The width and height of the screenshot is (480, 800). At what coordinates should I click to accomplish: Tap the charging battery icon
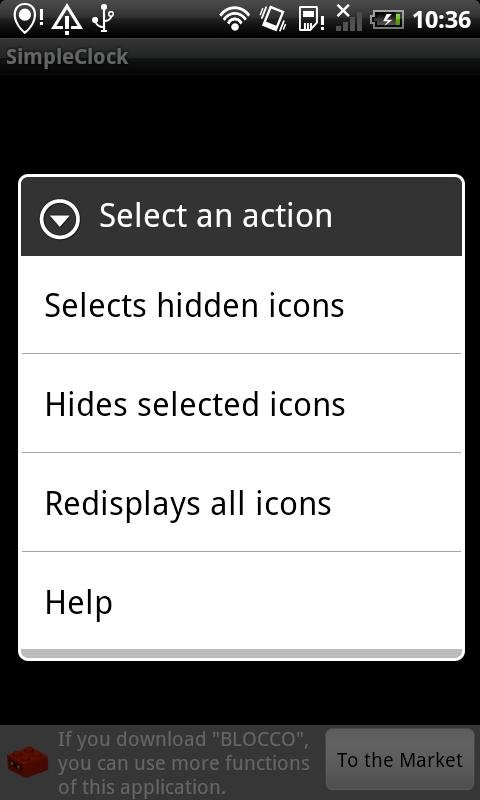387,20
